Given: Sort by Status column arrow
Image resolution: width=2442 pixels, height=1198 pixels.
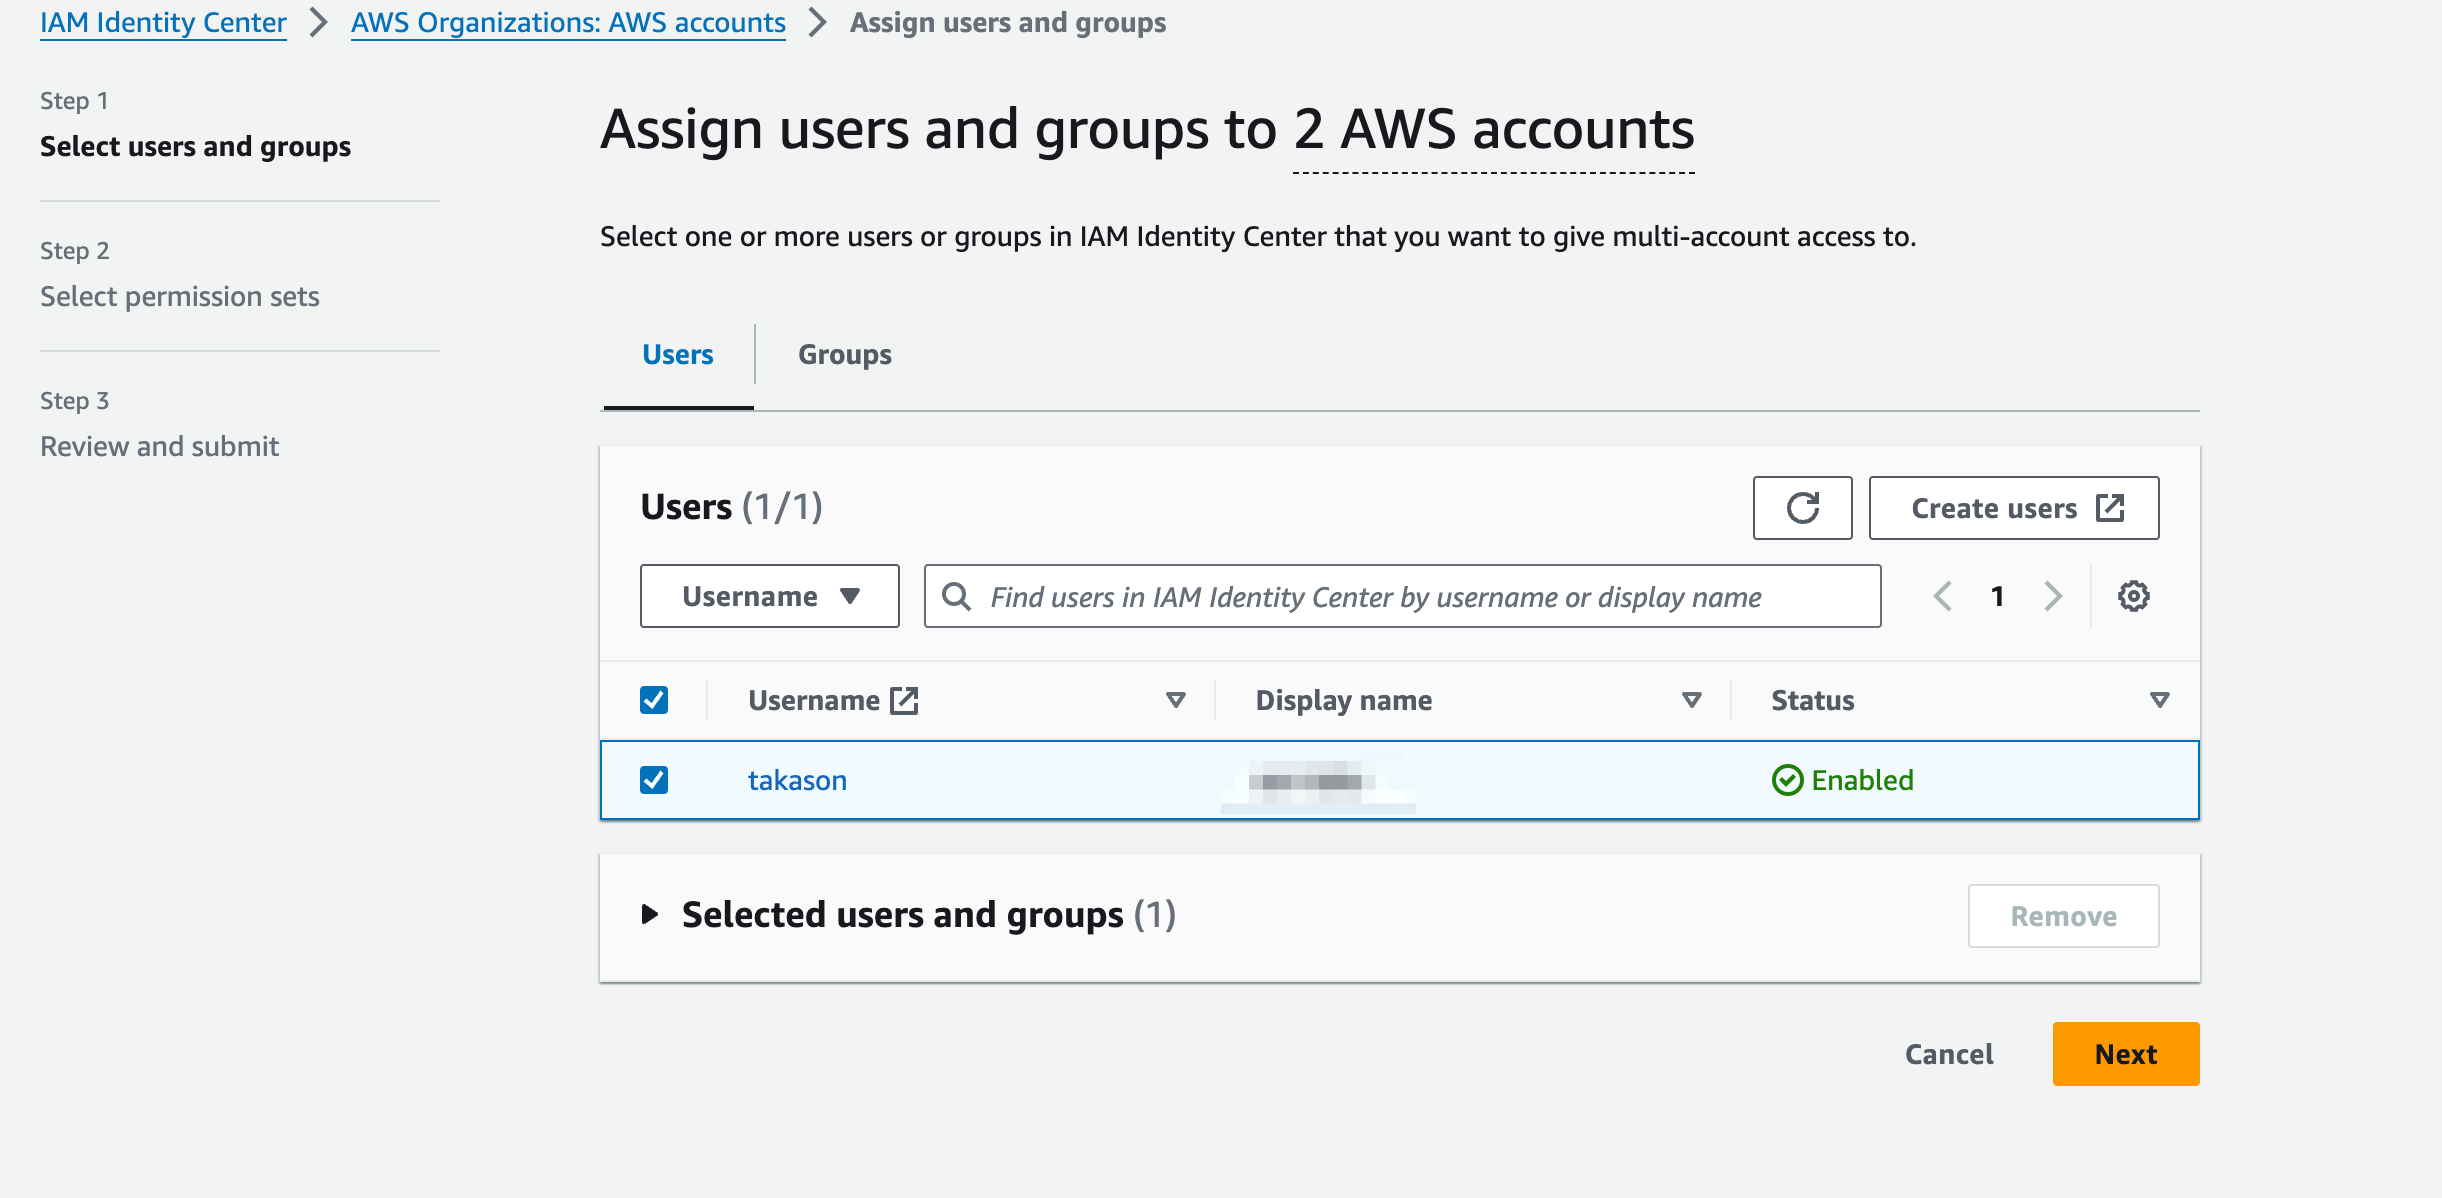Looking at the screenshot, I should pos(2159,700).
